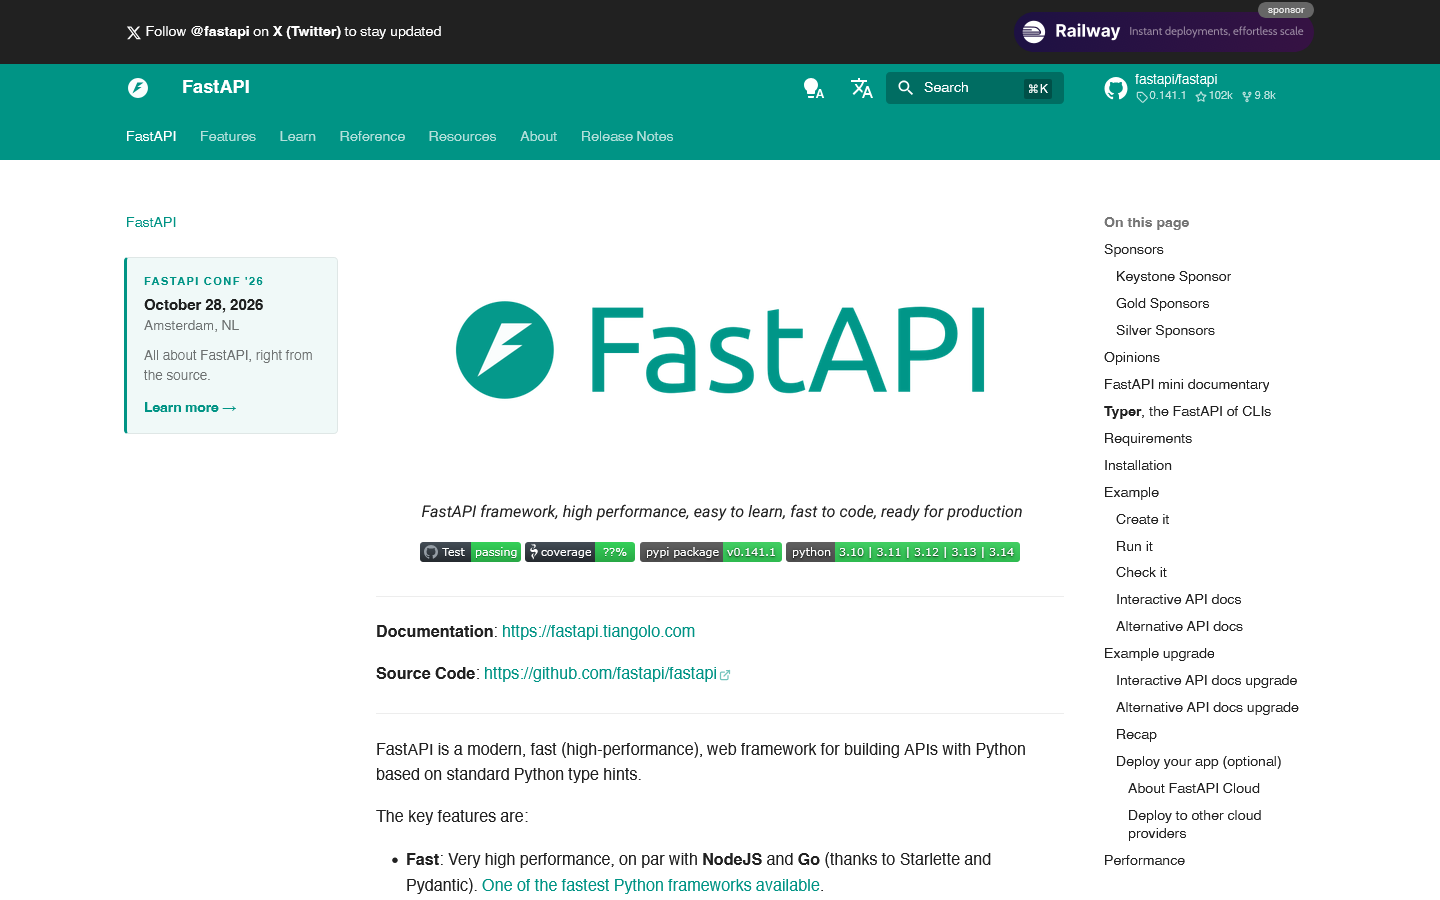Jump to Alternative API docs upgrade section
The height and width of the screenshot is (900, 1440).
point(1207,707)
